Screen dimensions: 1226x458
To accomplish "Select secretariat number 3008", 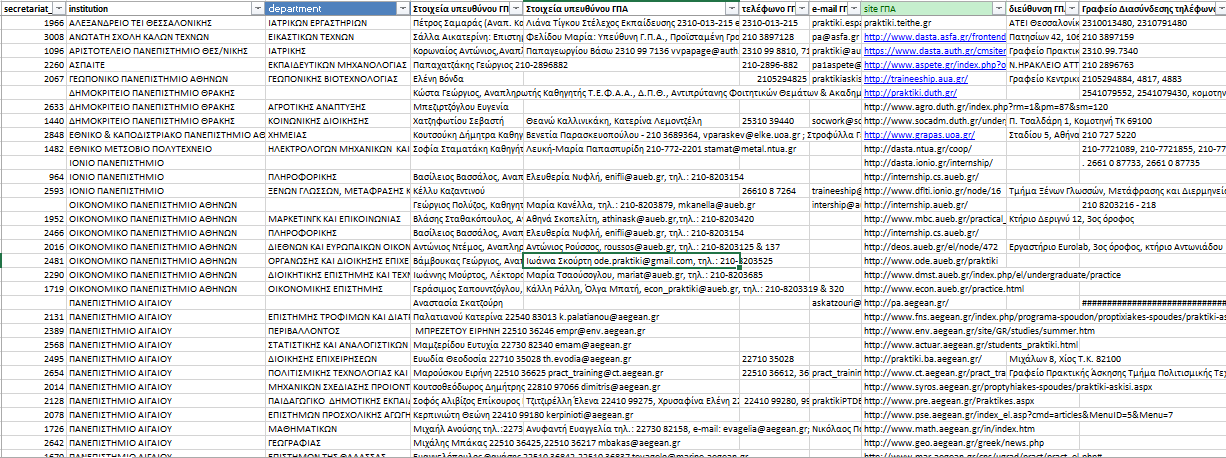I will [34, 35].
